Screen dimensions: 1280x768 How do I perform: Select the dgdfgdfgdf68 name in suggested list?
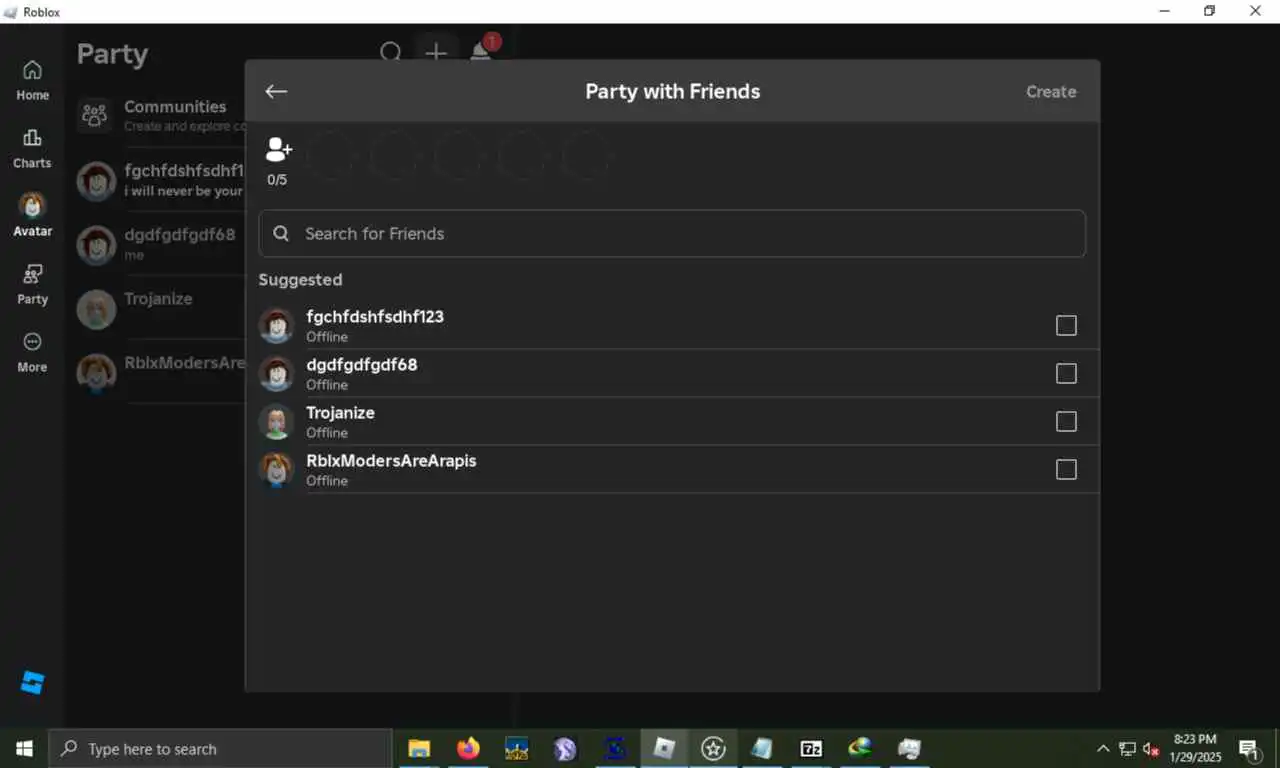[x=362, y=365]
